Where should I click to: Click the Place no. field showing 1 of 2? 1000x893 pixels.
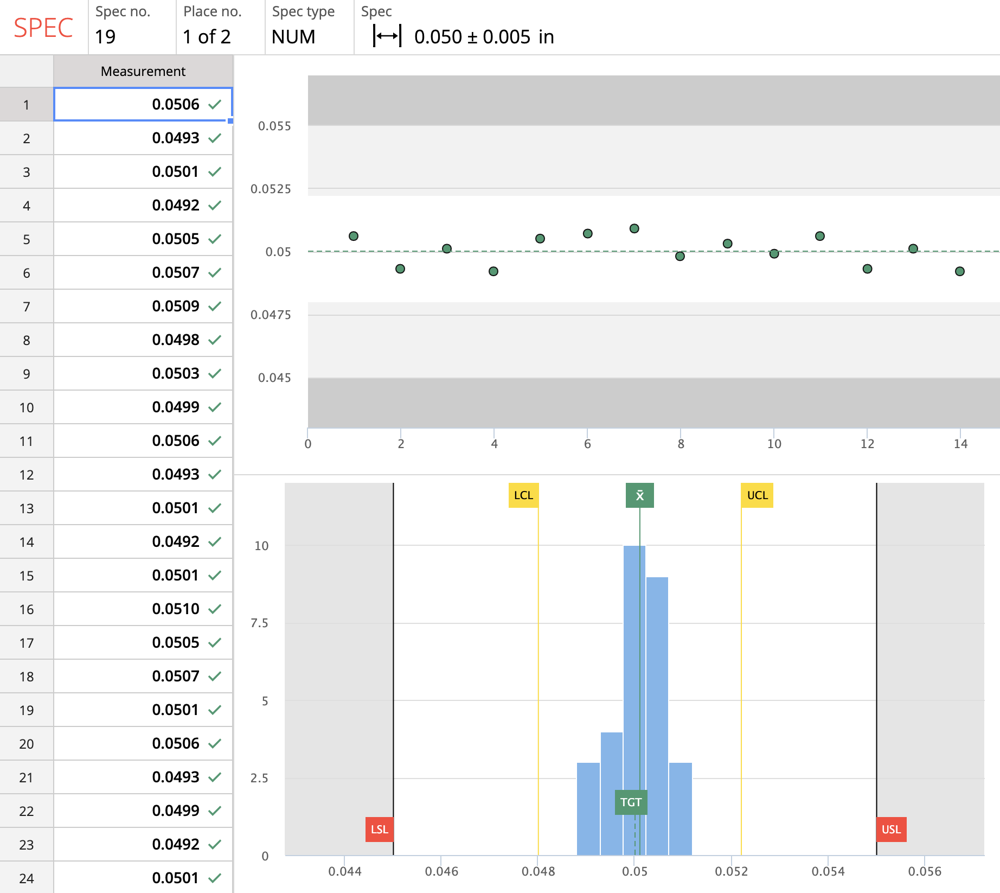point(206,37)
